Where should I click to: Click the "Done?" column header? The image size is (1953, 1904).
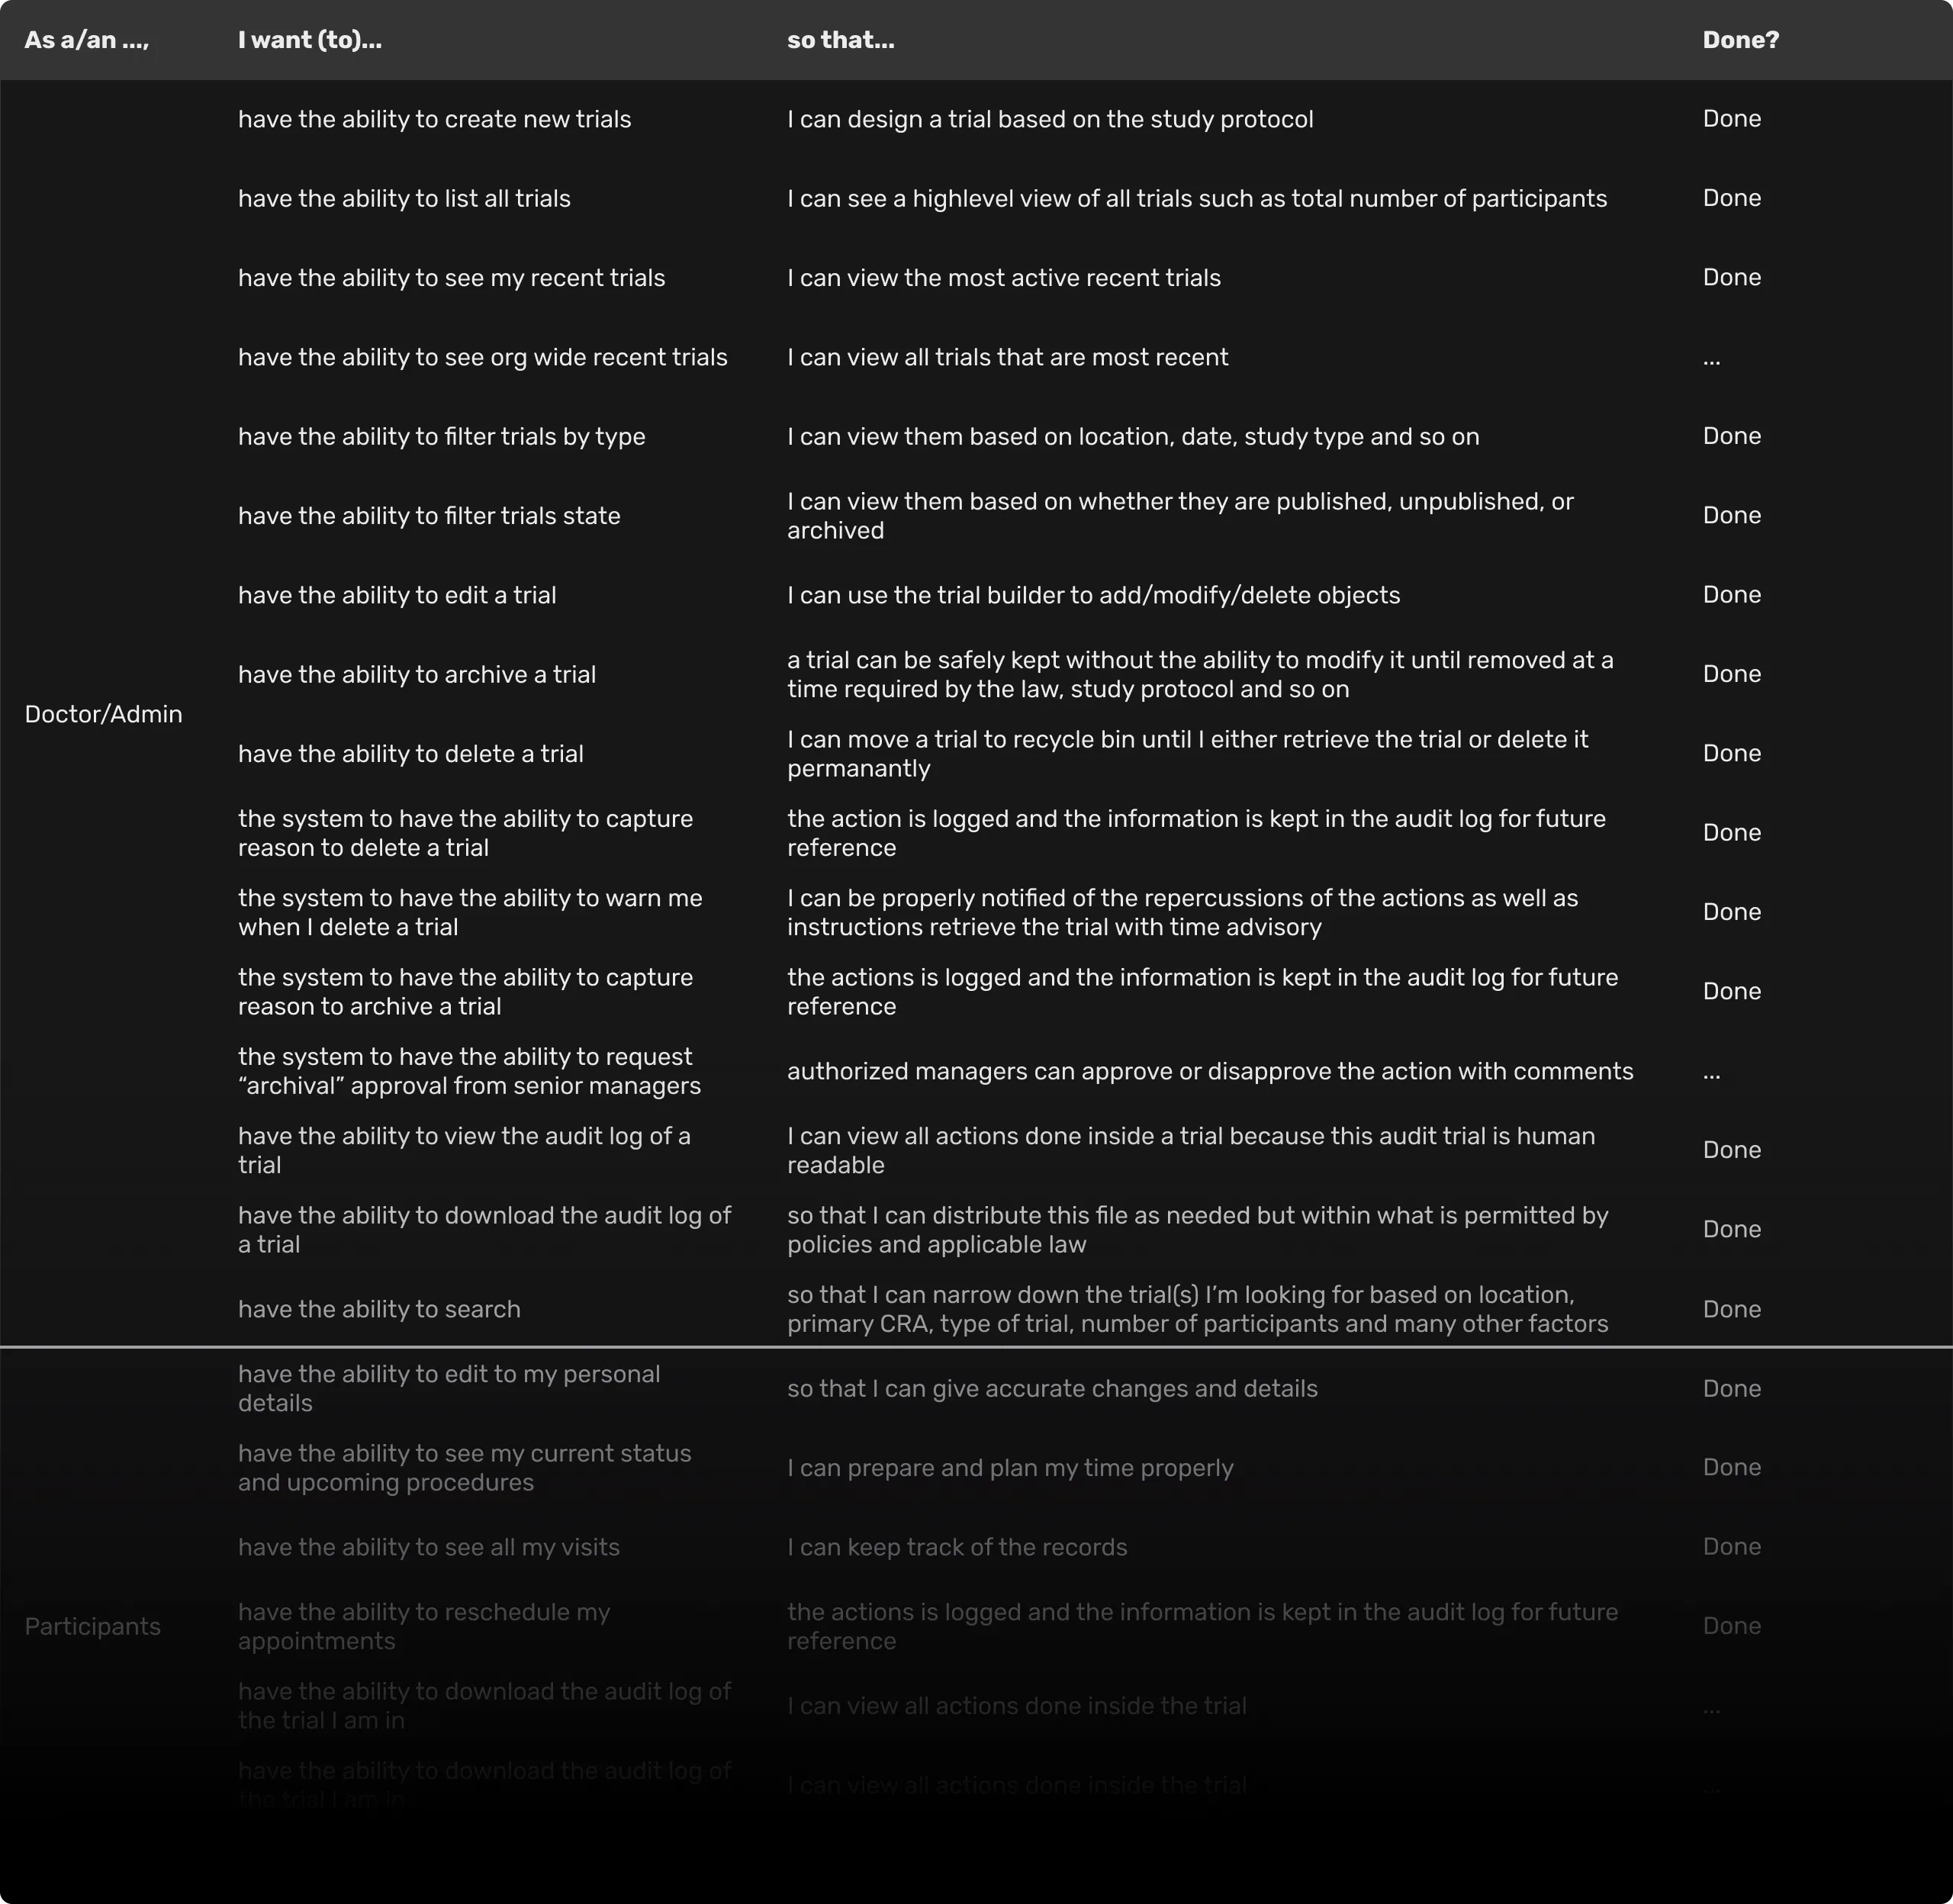pyautogui.click(x=1741, y=40)
